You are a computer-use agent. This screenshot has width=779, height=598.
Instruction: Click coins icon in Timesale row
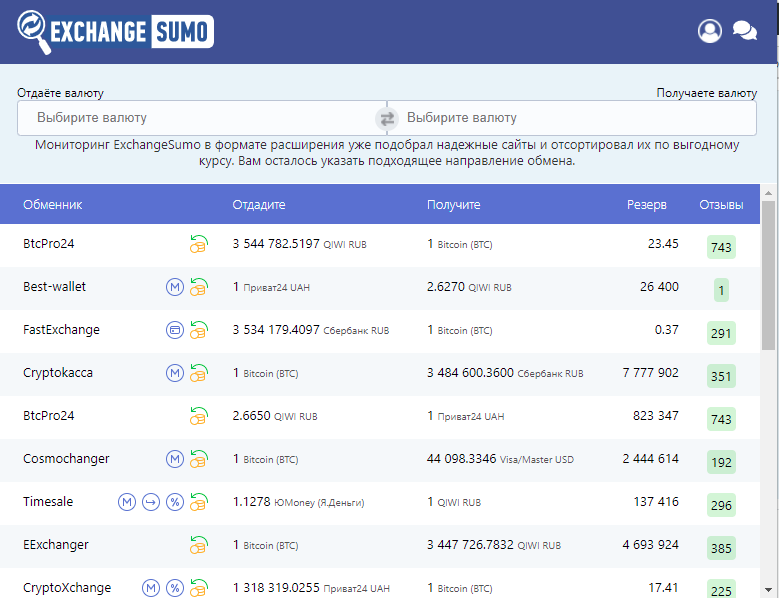pyautogui.click(x=199, y=502)
